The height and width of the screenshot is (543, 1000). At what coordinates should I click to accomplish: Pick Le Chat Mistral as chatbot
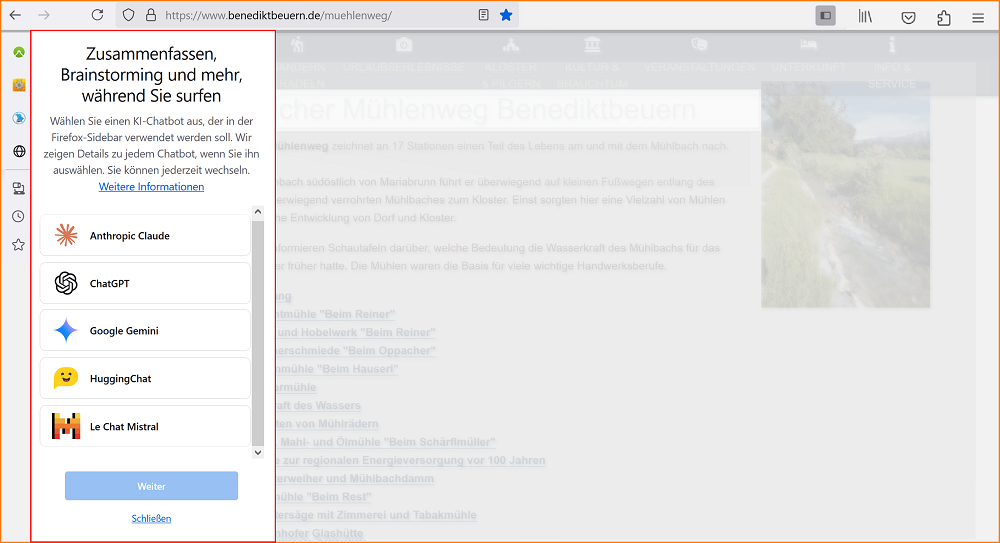tap(145, 426)
